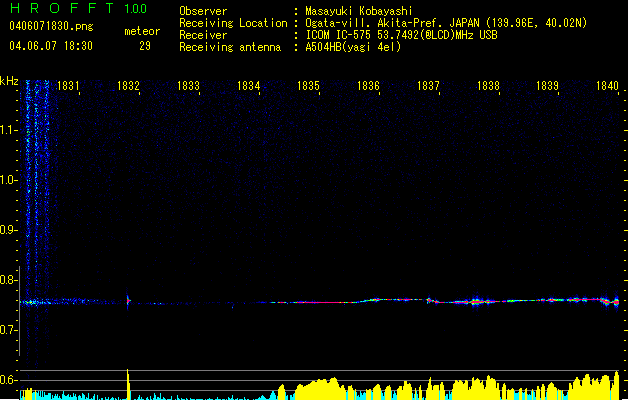Click the HROFFT program title
629x400 pixels.
62,8
